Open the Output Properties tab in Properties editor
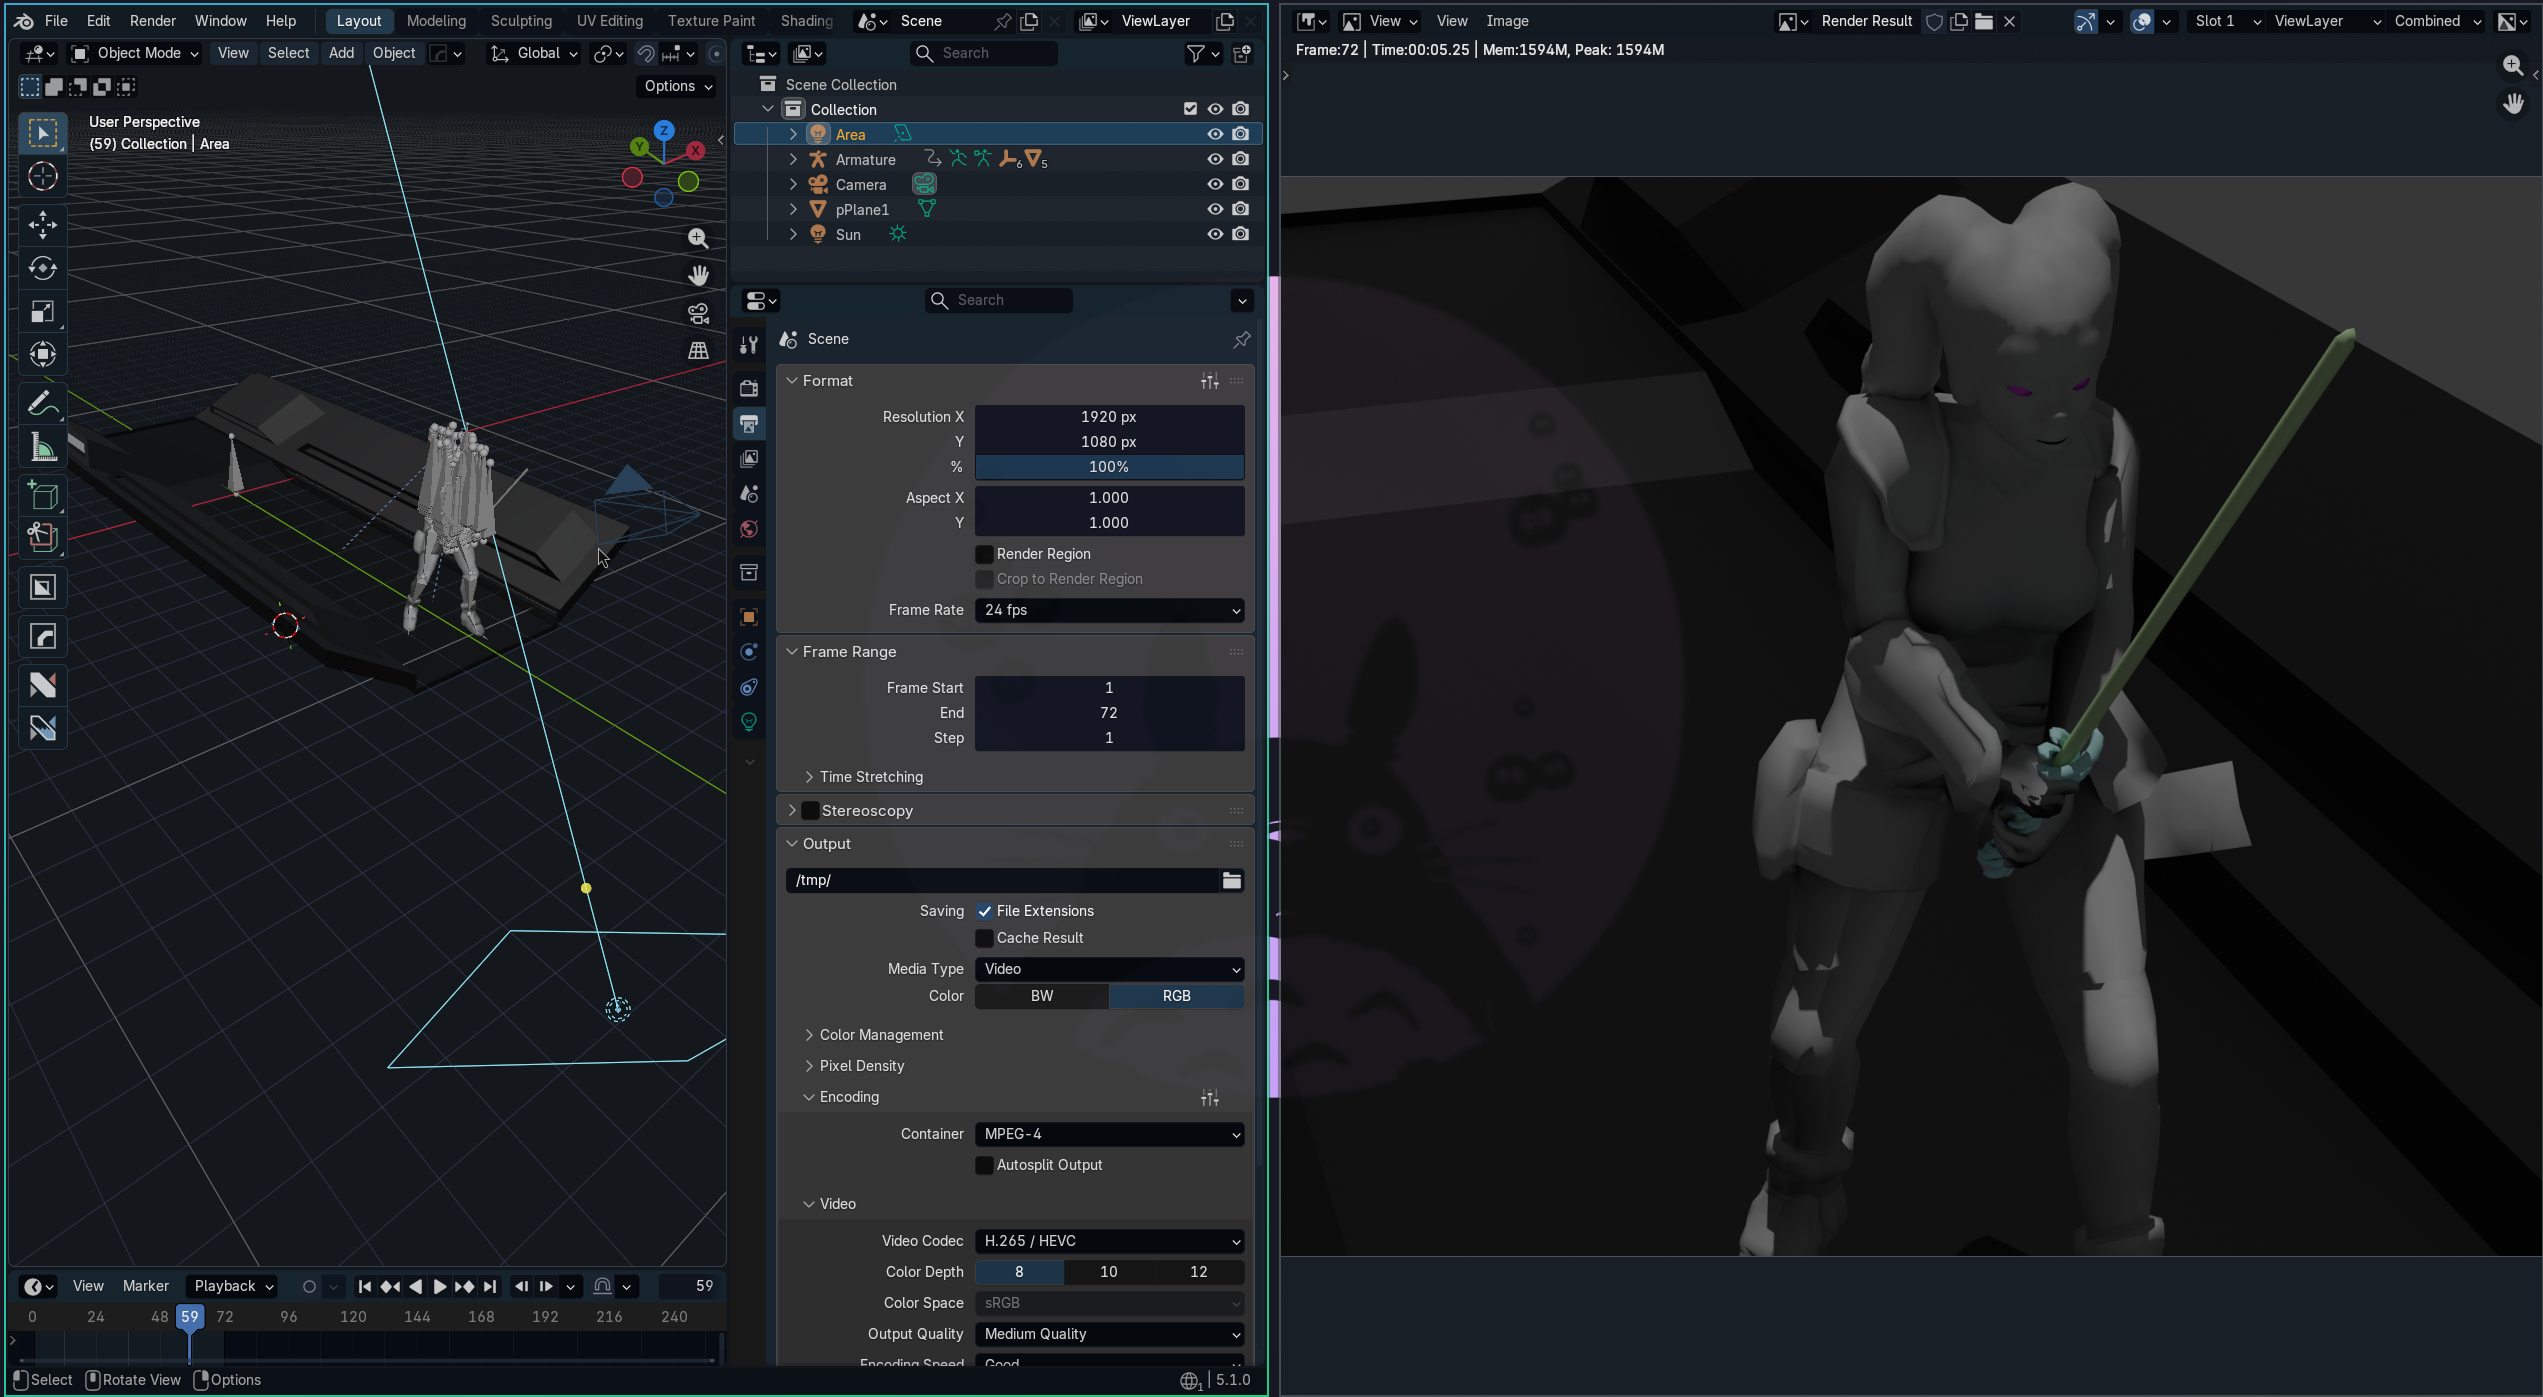2543x1397 pixels. click(748, 424)
